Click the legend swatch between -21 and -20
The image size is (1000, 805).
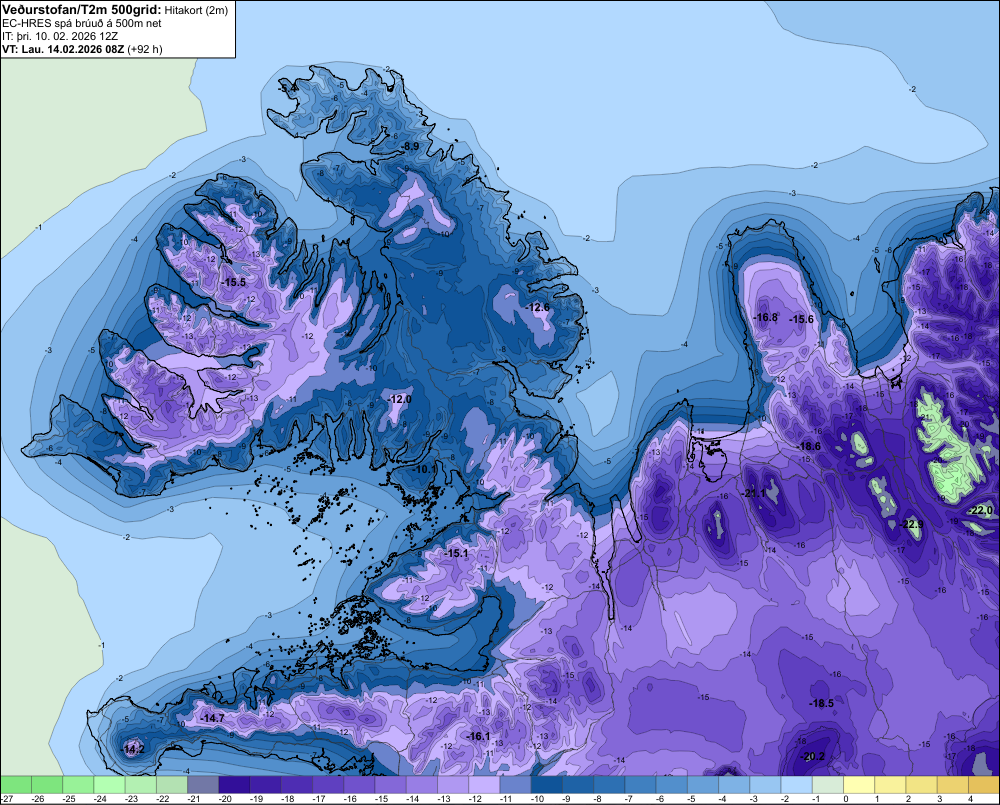pyautogui.click(x=203, y=784)
